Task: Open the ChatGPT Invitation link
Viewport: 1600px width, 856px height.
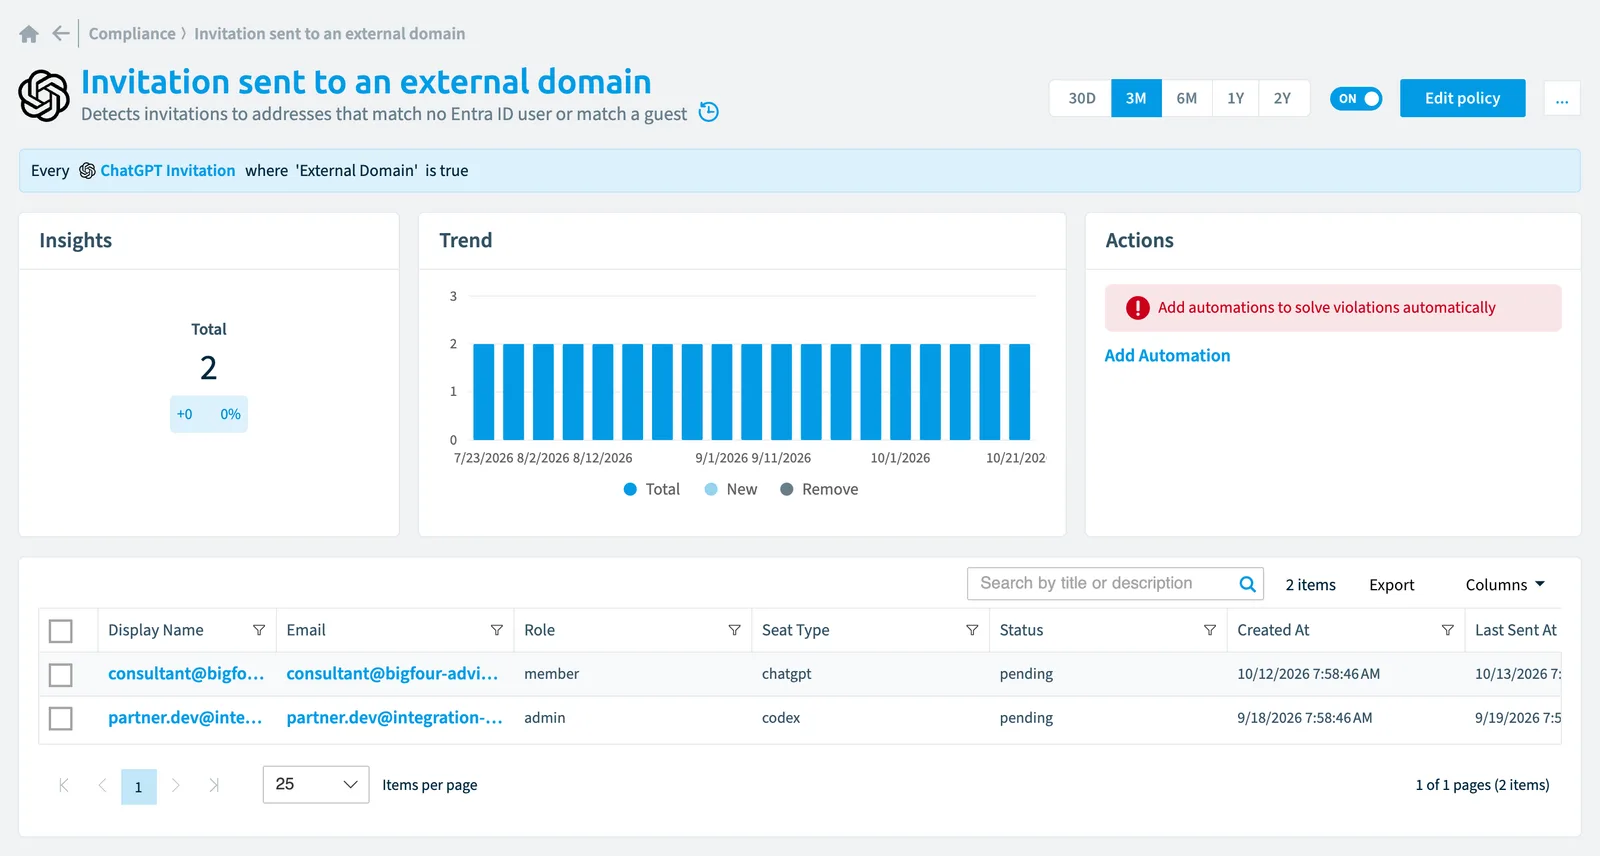Action: tap(168, 171)
